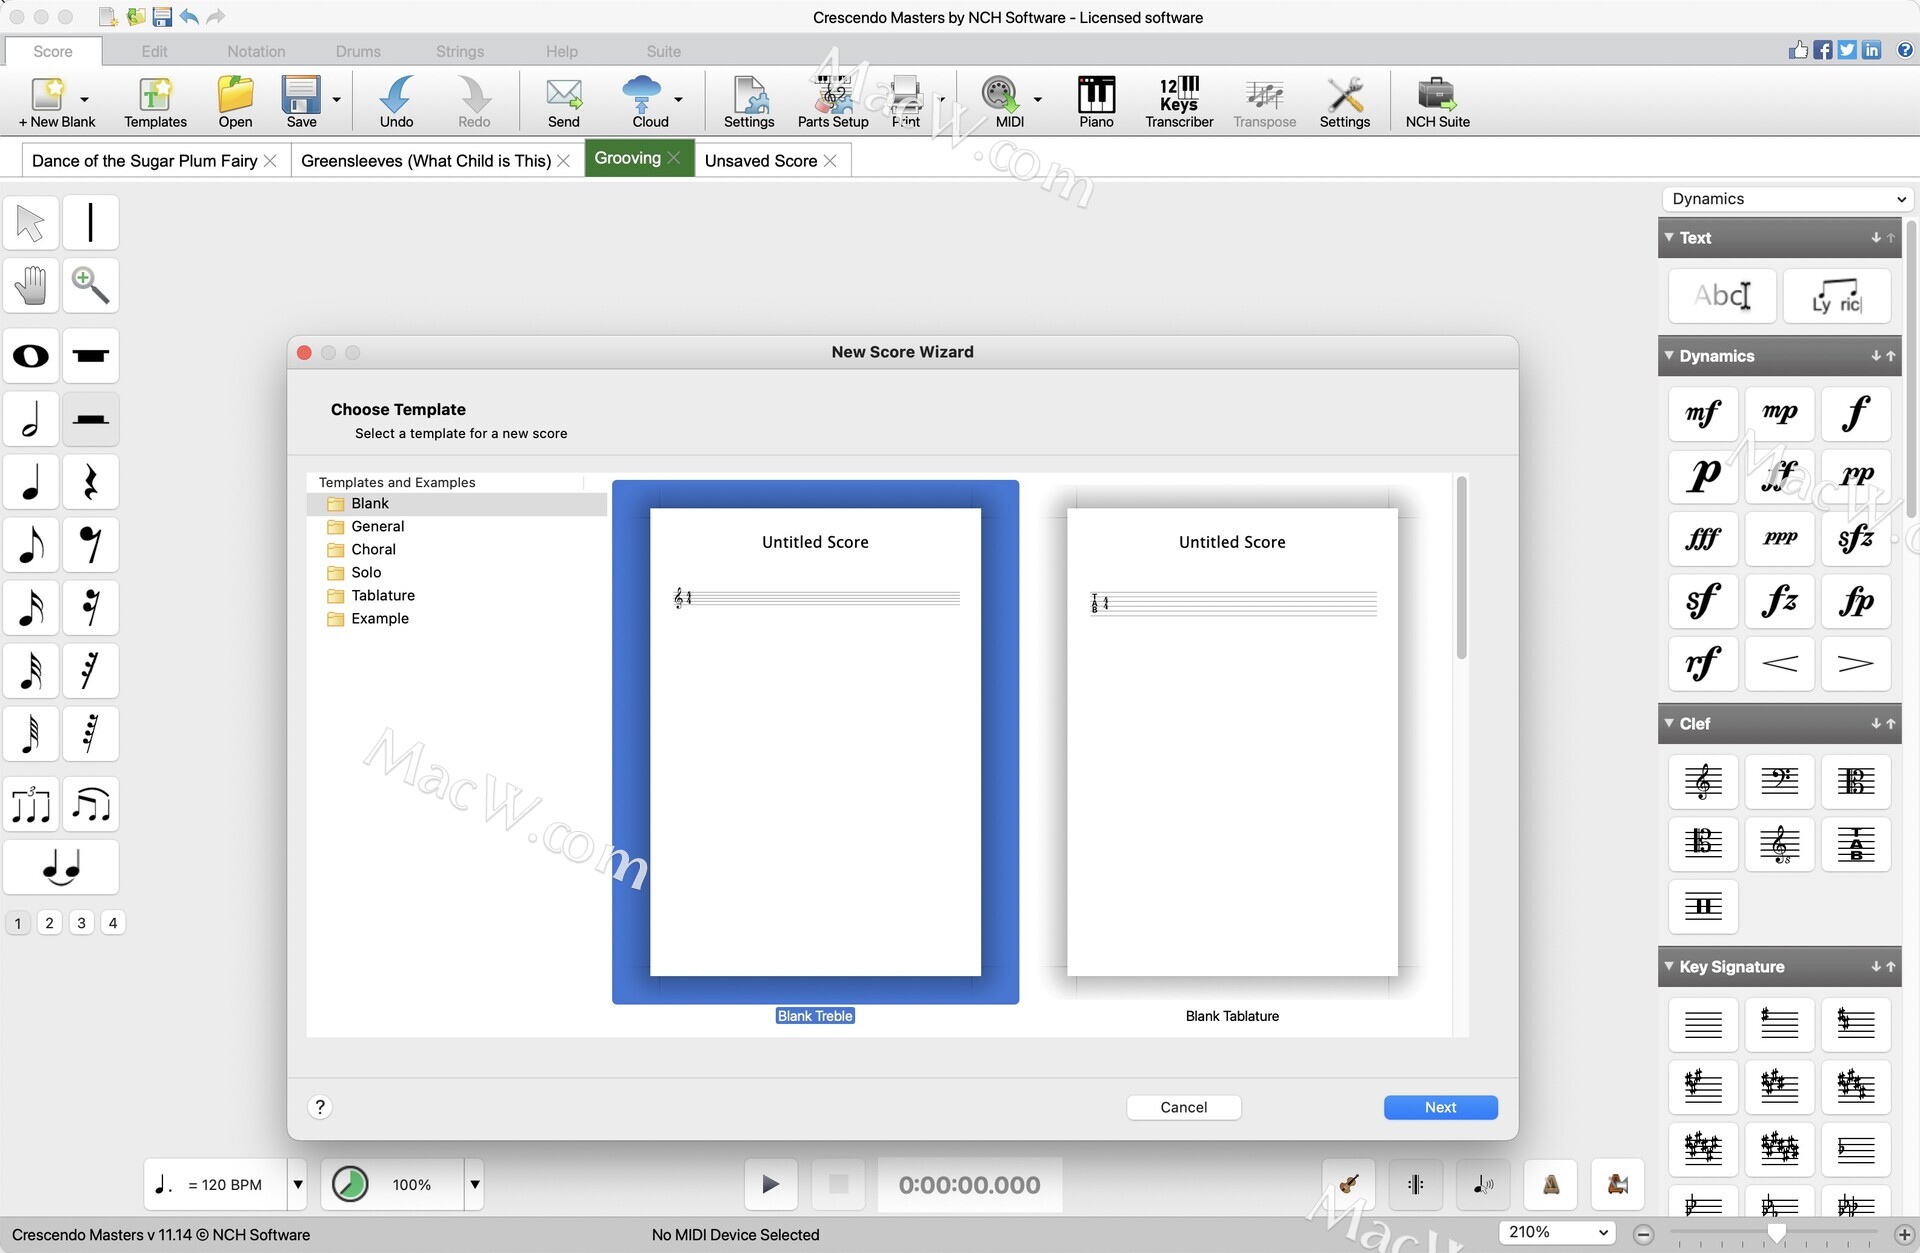Collapse the Text panel section
This screenshot has height=1253, width=1920.
pos(1669,238)
